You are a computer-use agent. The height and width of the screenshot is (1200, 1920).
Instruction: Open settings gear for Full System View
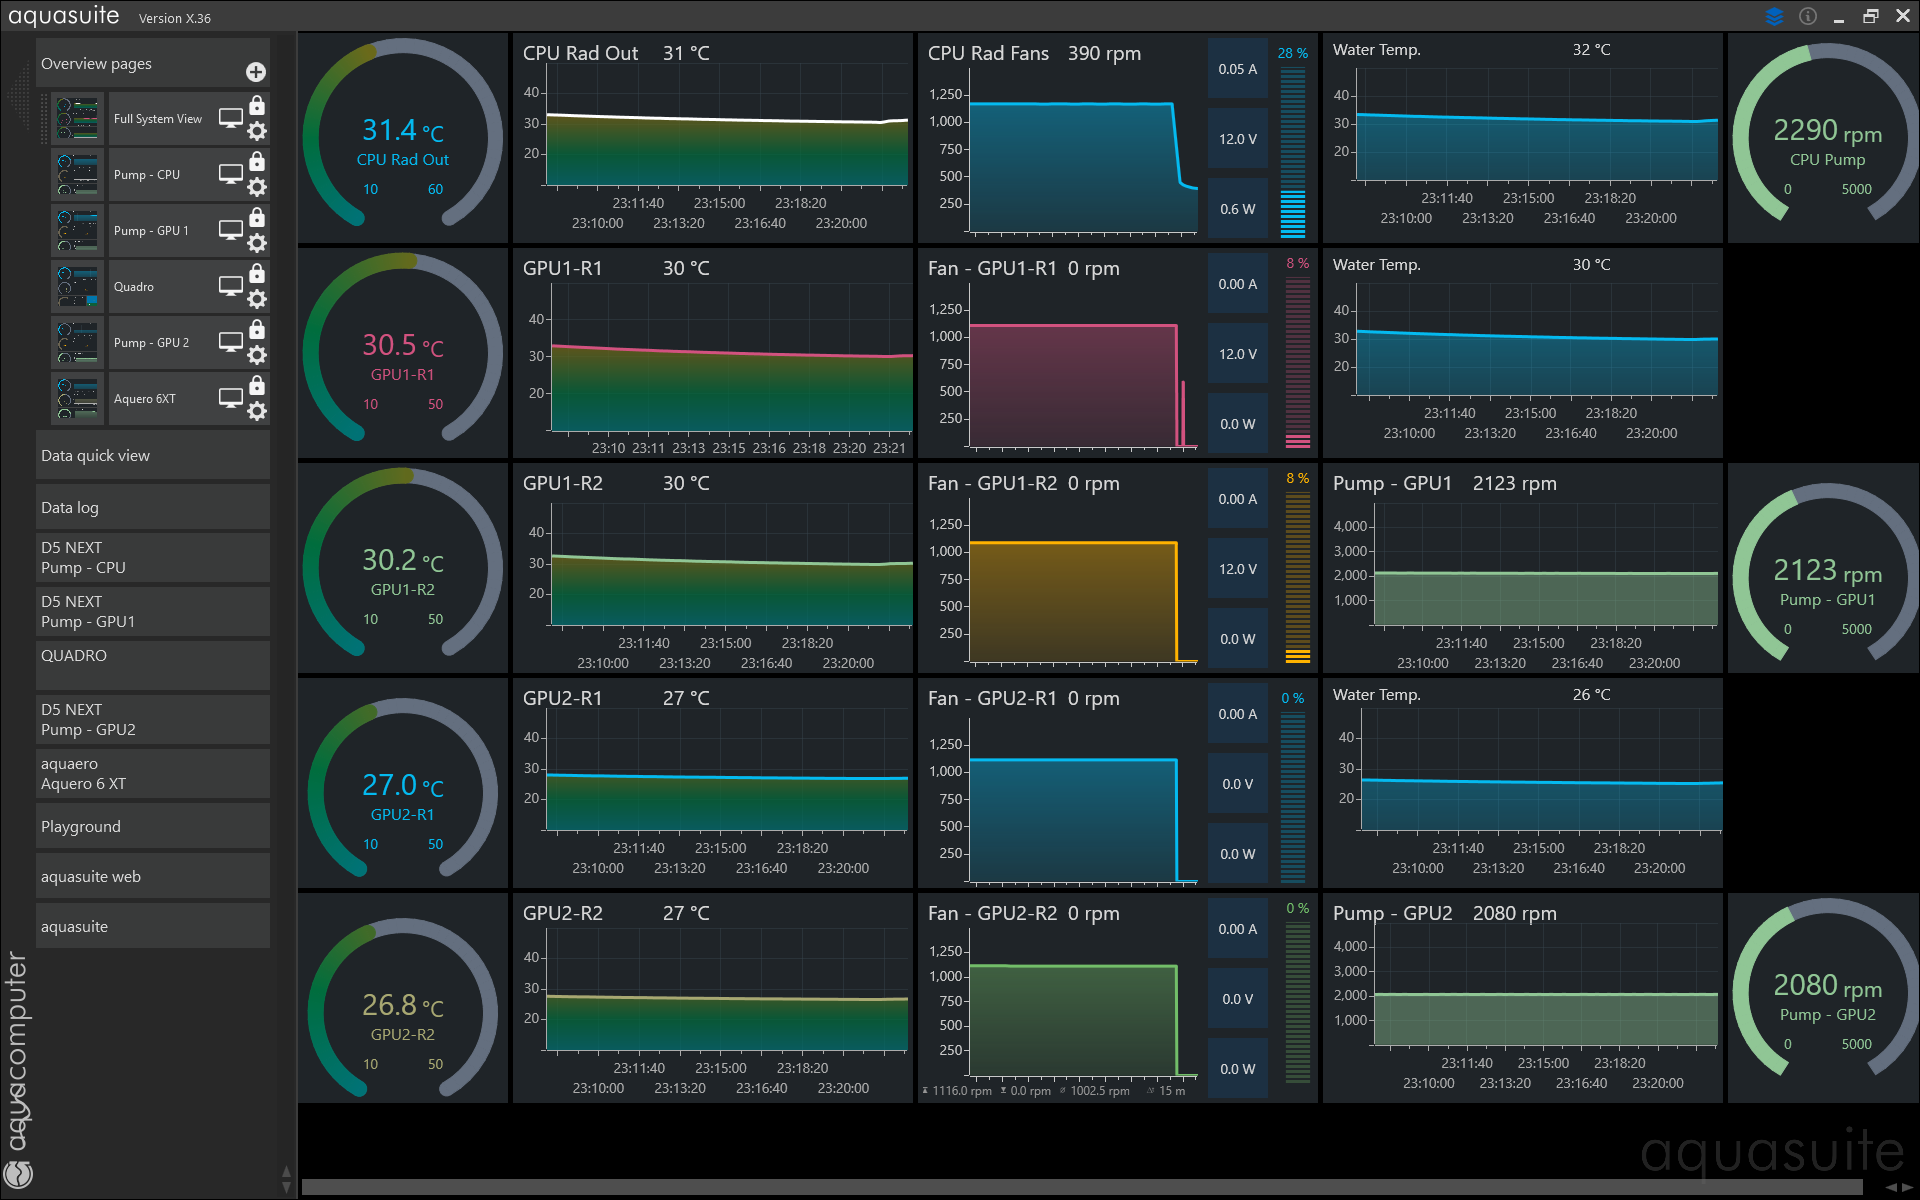tap(257, 131)
